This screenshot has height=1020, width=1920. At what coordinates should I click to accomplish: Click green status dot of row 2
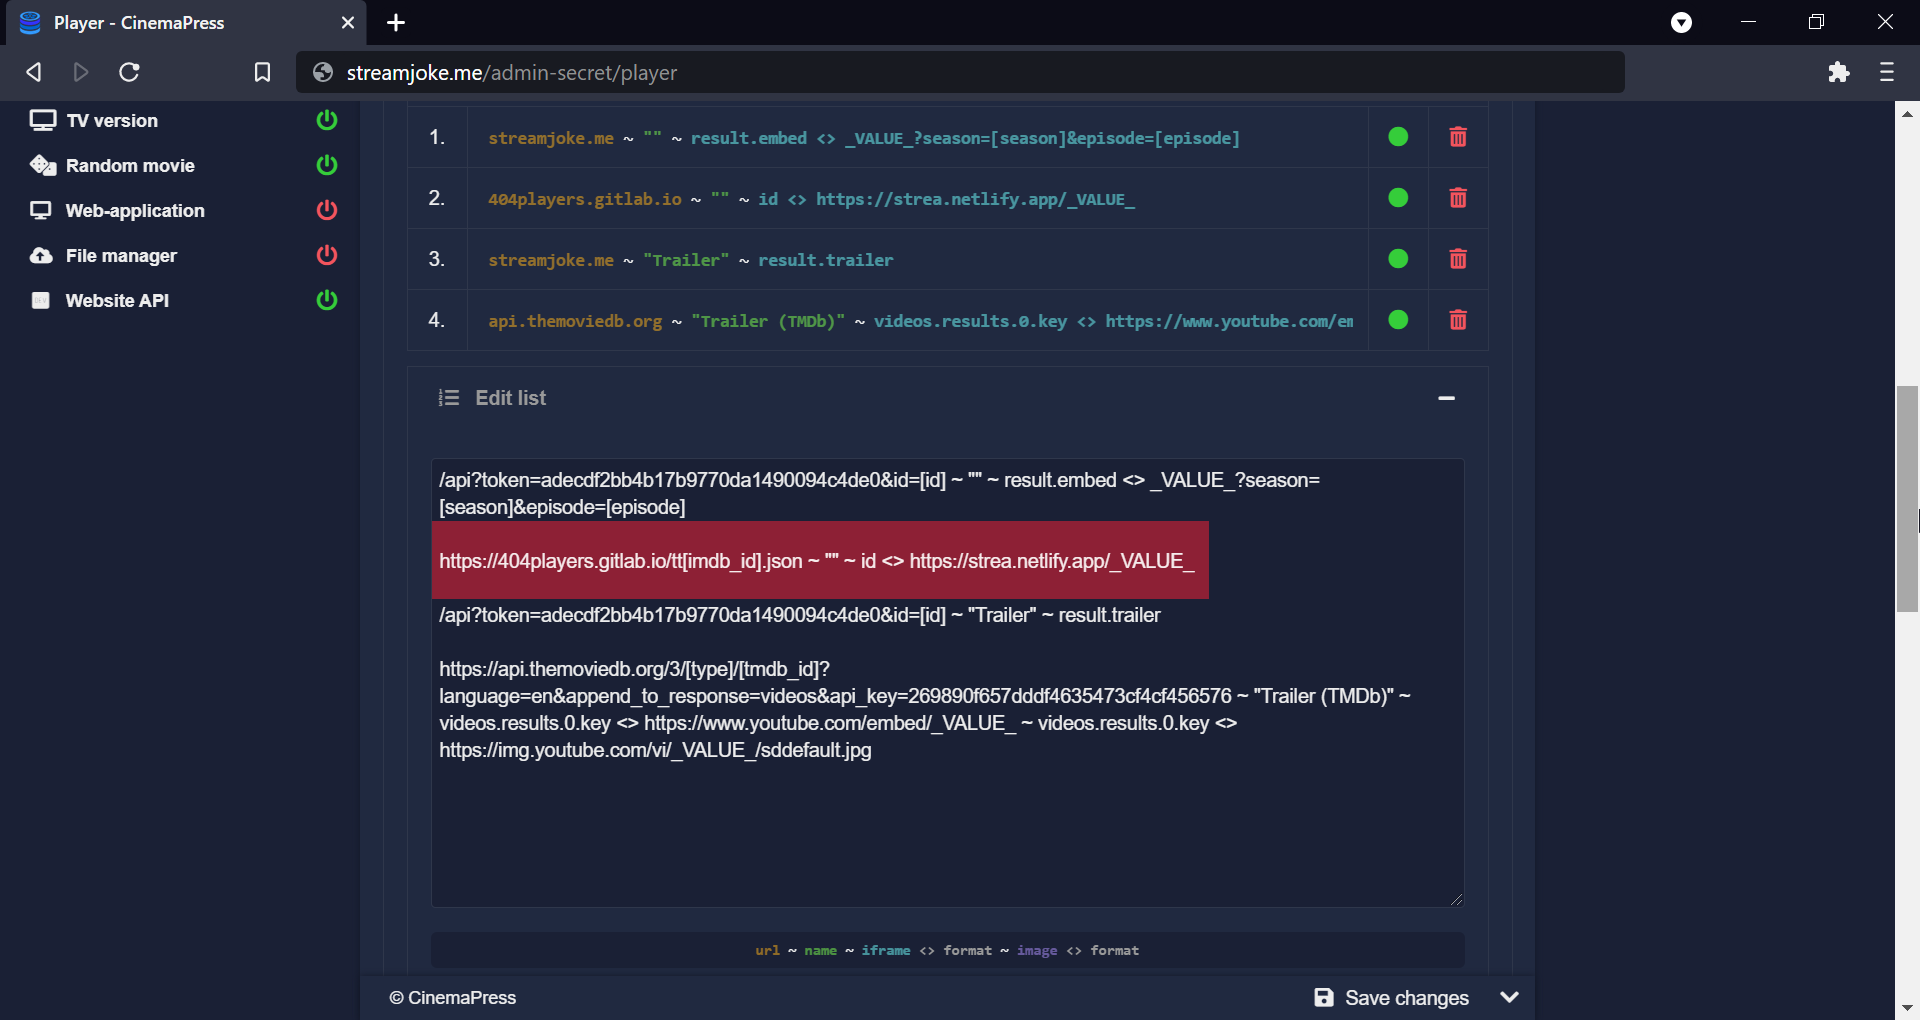pos(1398,198)
